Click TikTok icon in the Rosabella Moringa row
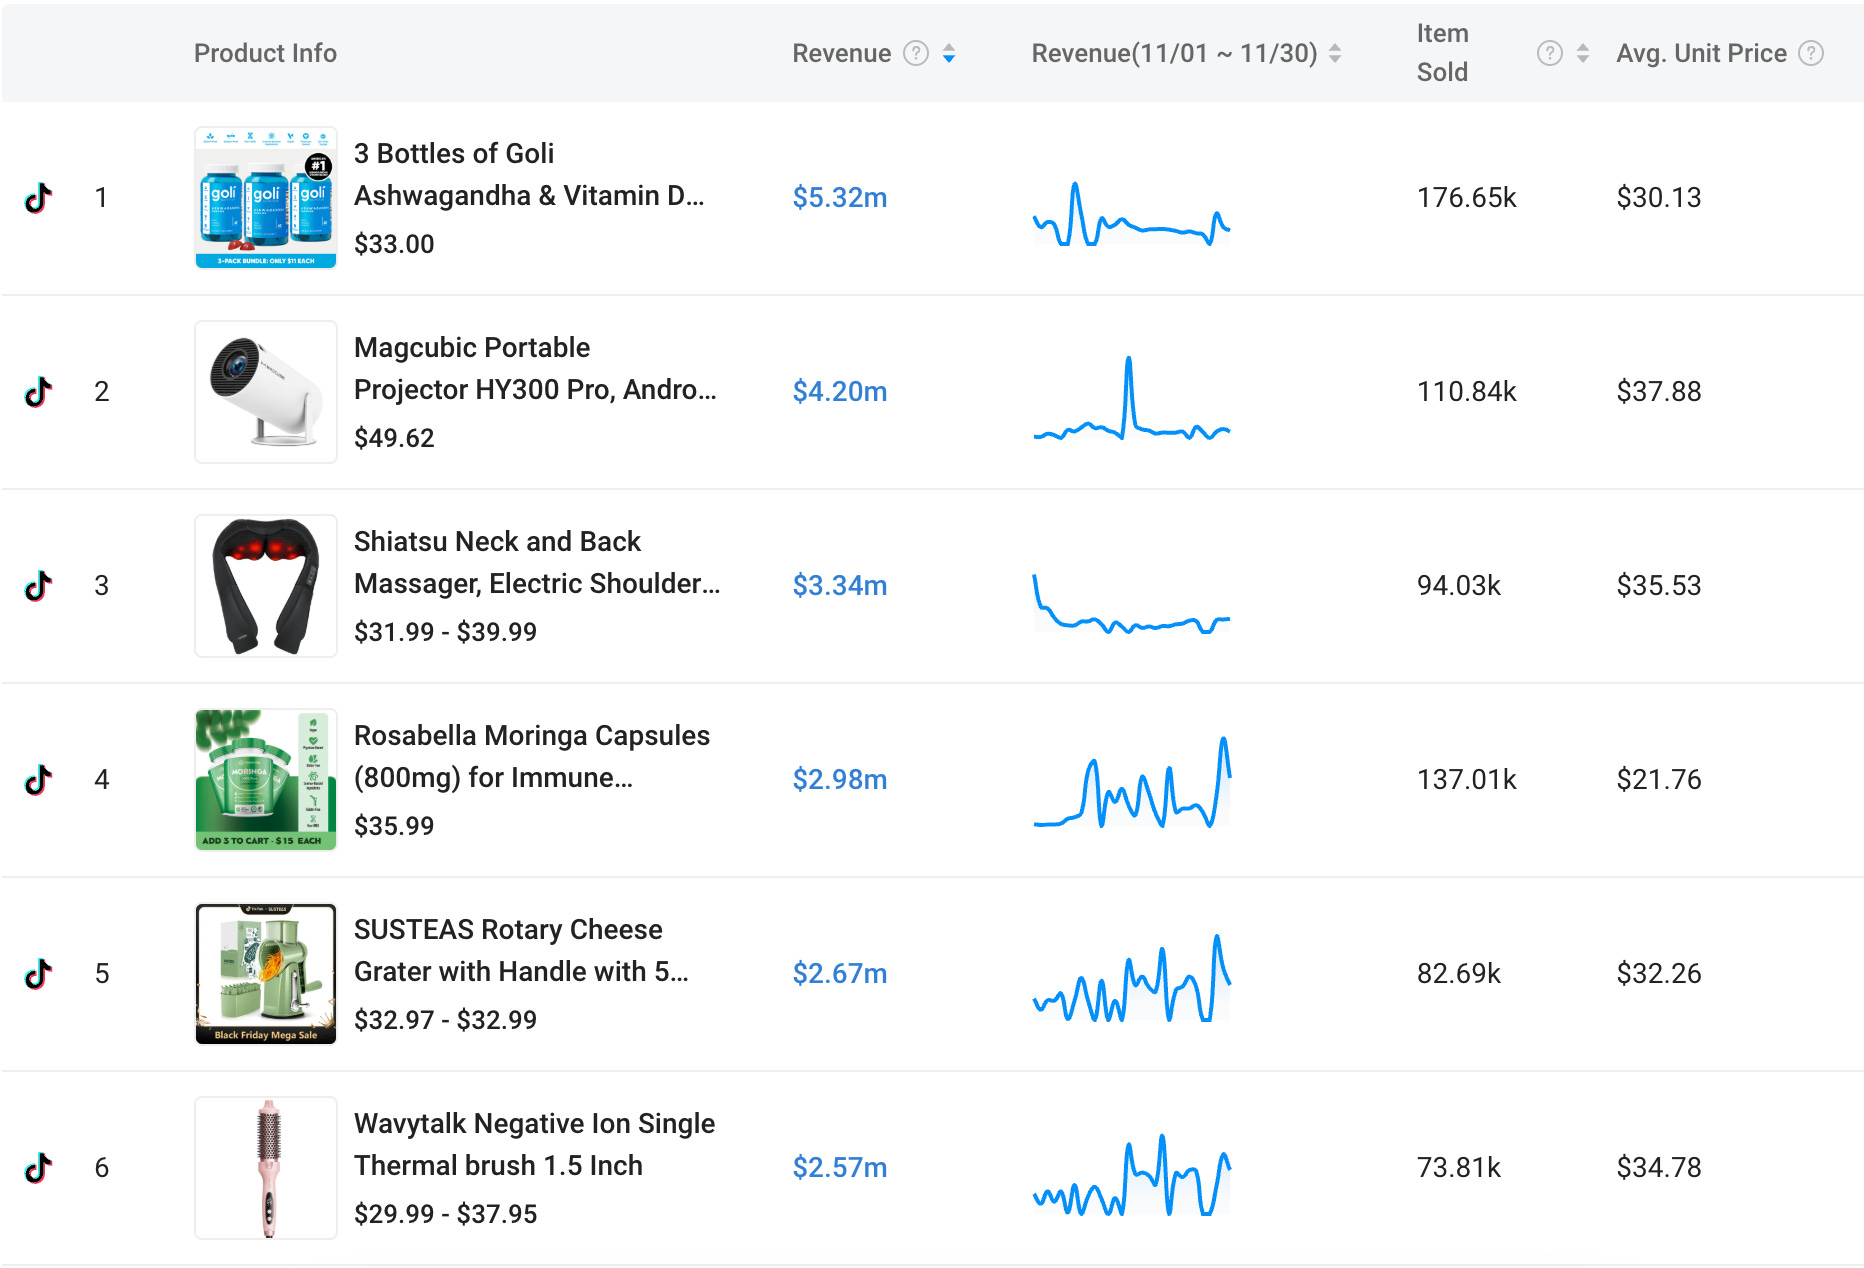Viewport: 1864px width, 1268px height. tap(38, 780)
